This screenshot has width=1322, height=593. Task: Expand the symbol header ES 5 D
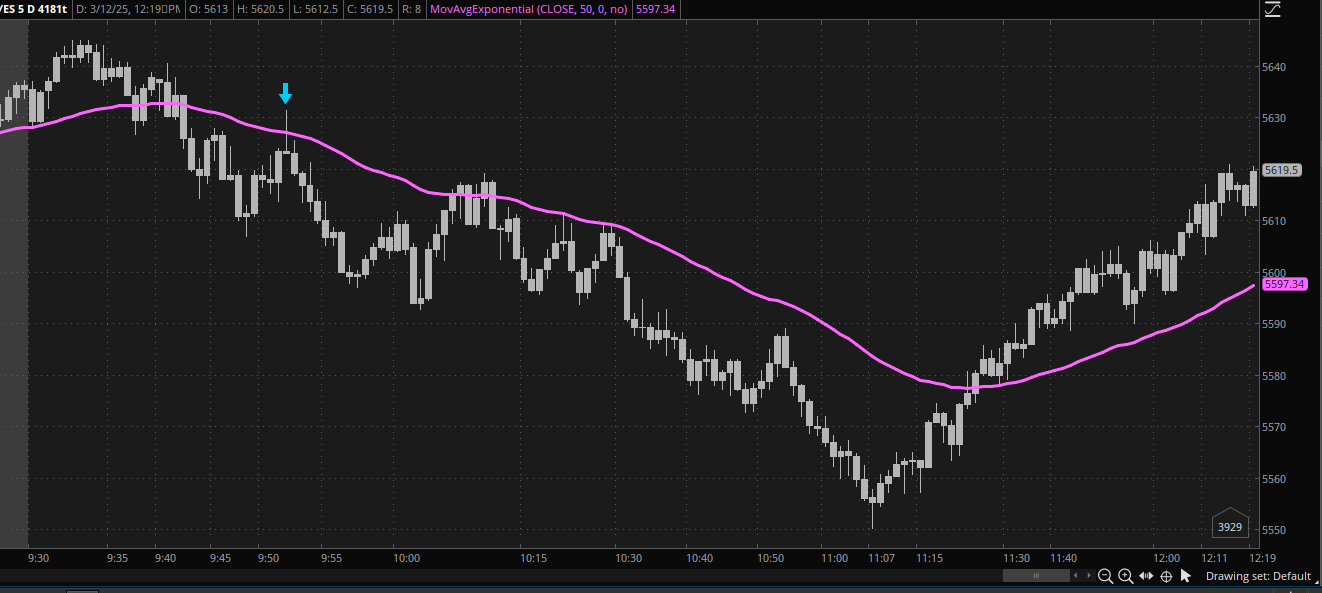pyautogui.click(x=33, y=9)
